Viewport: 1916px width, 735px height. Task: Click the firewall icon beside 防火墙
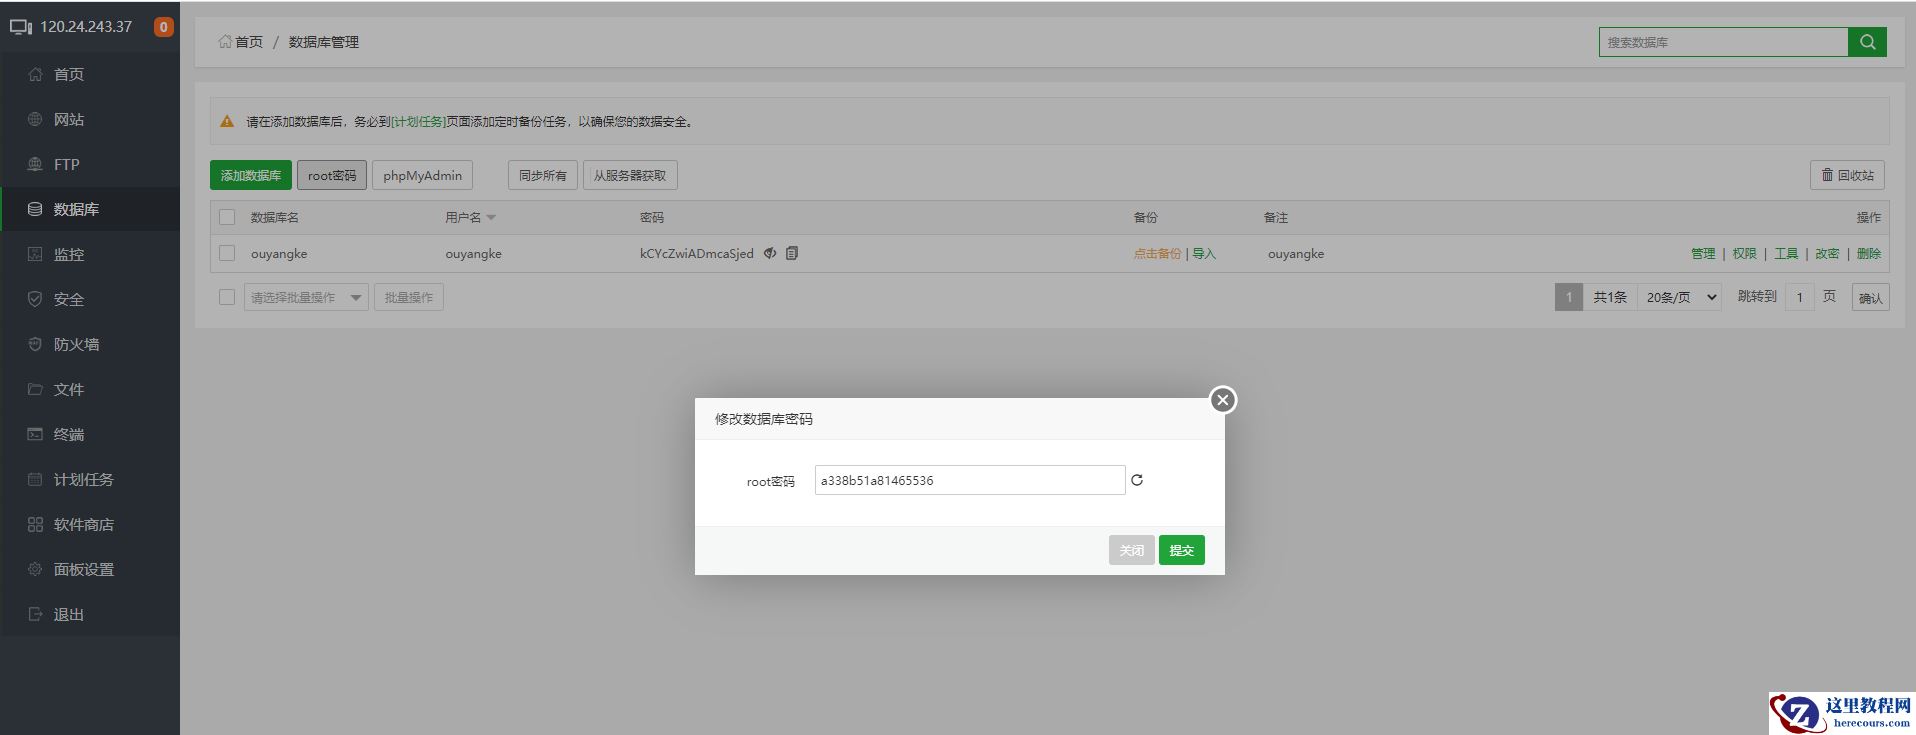pyautogui.click(x=35, y=344)
